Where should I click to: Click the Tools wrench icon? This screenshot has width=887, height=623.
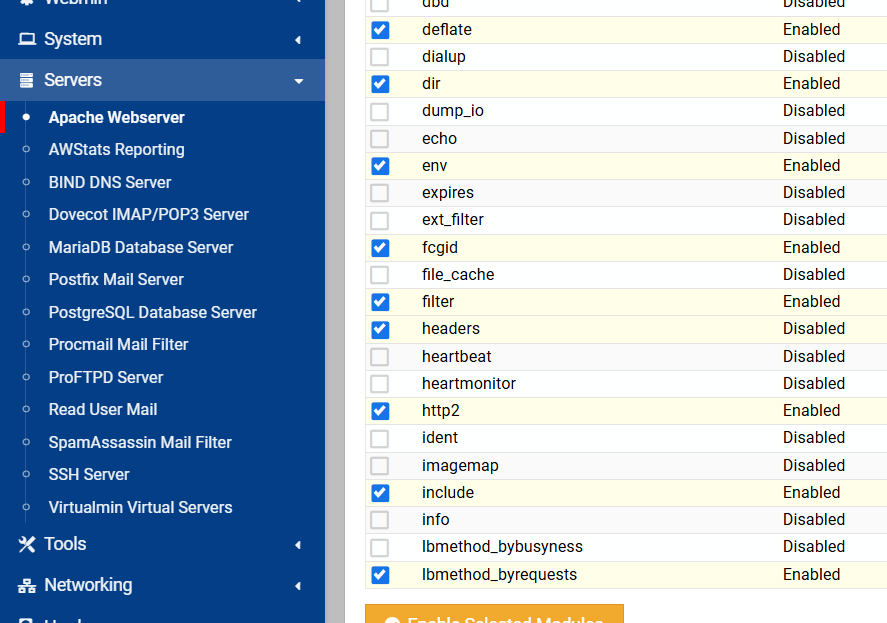(x=27, y=544)
